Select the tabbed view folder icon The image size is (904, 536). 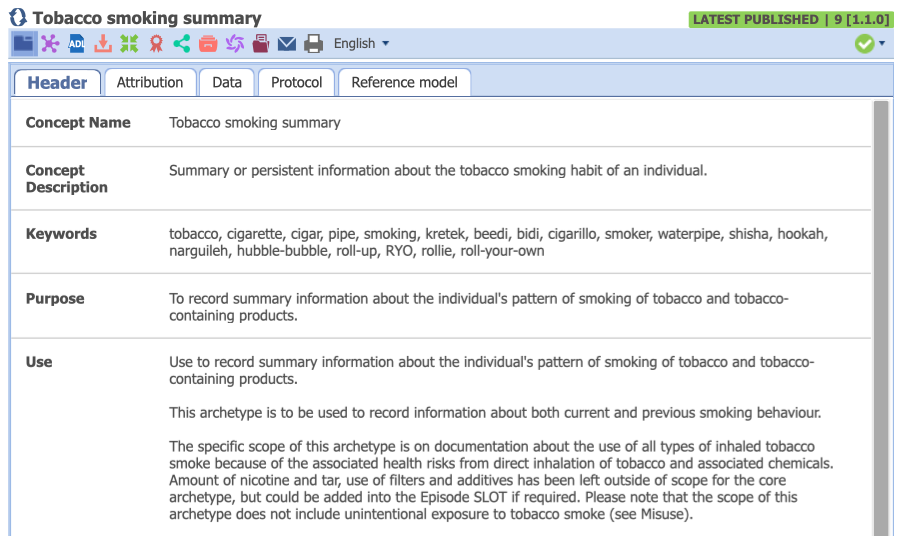(x=24, y=44)
